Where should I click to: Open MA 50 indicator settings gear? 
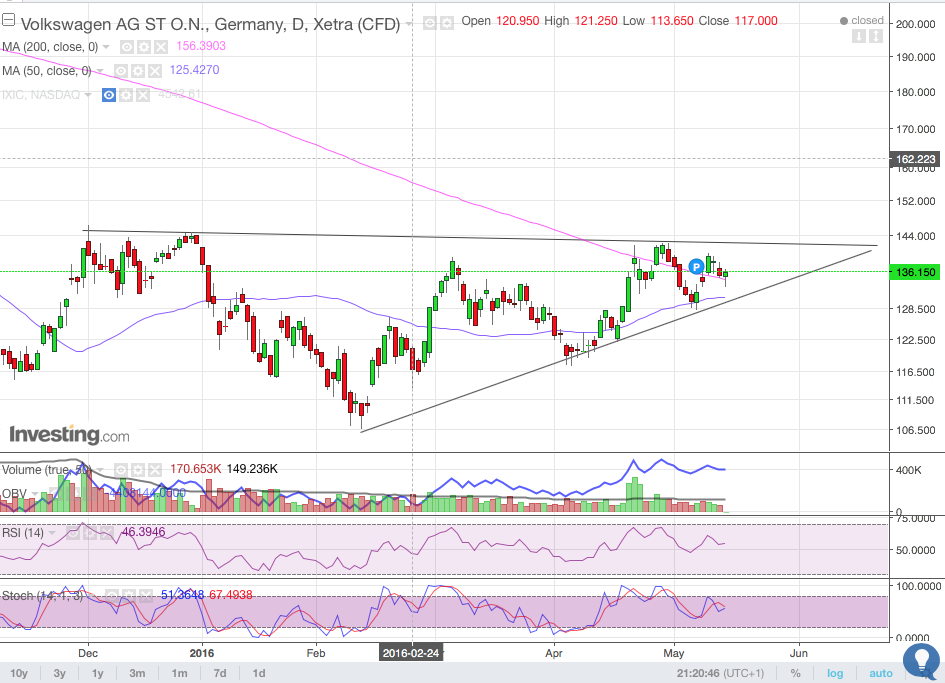tap(138, 71)
